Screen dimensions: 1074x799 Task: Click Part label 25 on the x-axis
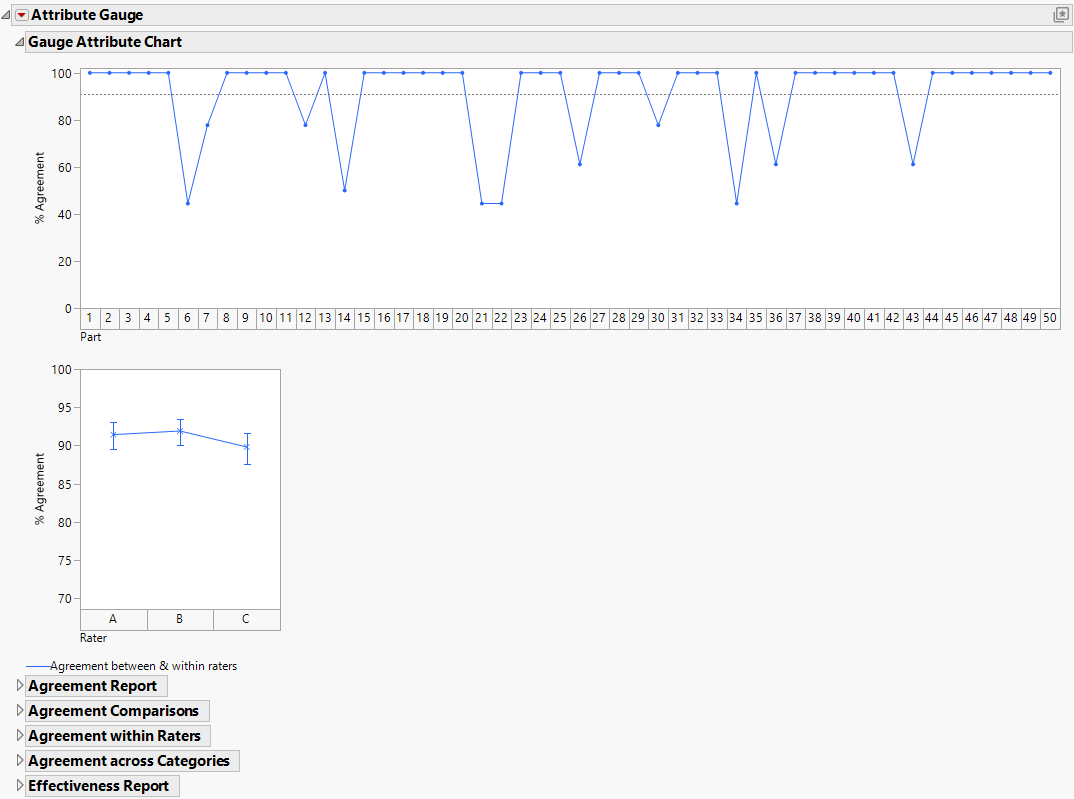[560, 317]
